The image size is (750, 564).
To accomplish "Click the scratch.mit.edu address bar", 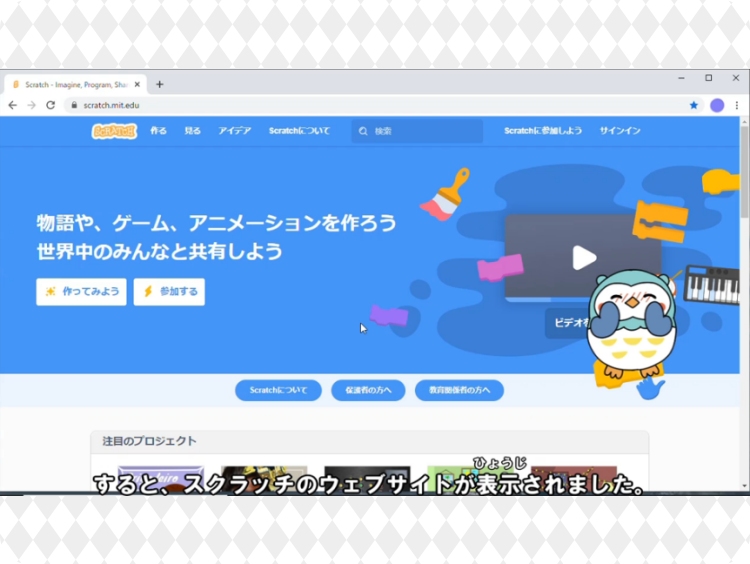I will tap(383, 105).
